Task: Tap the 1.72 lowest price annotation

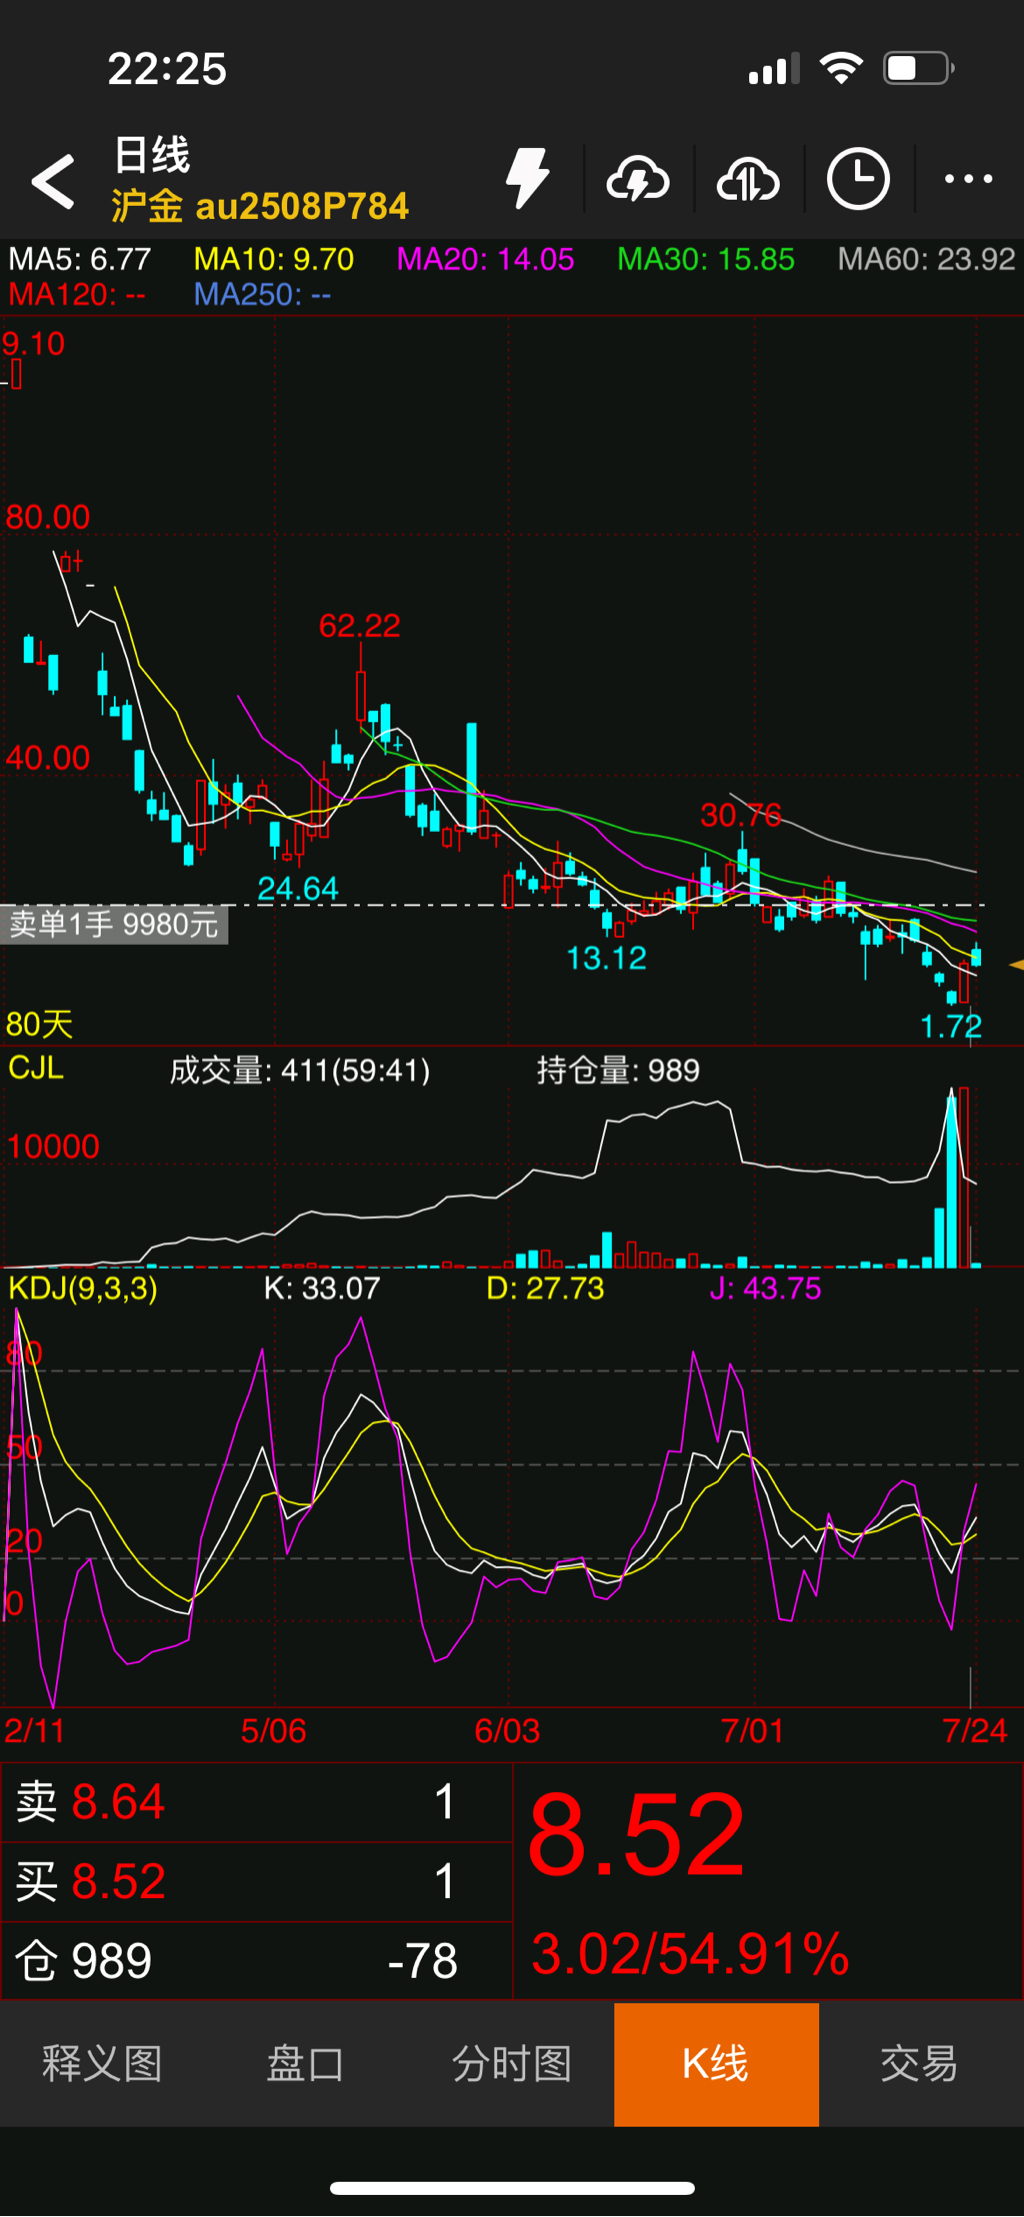Action: (x=951, y=1026)
